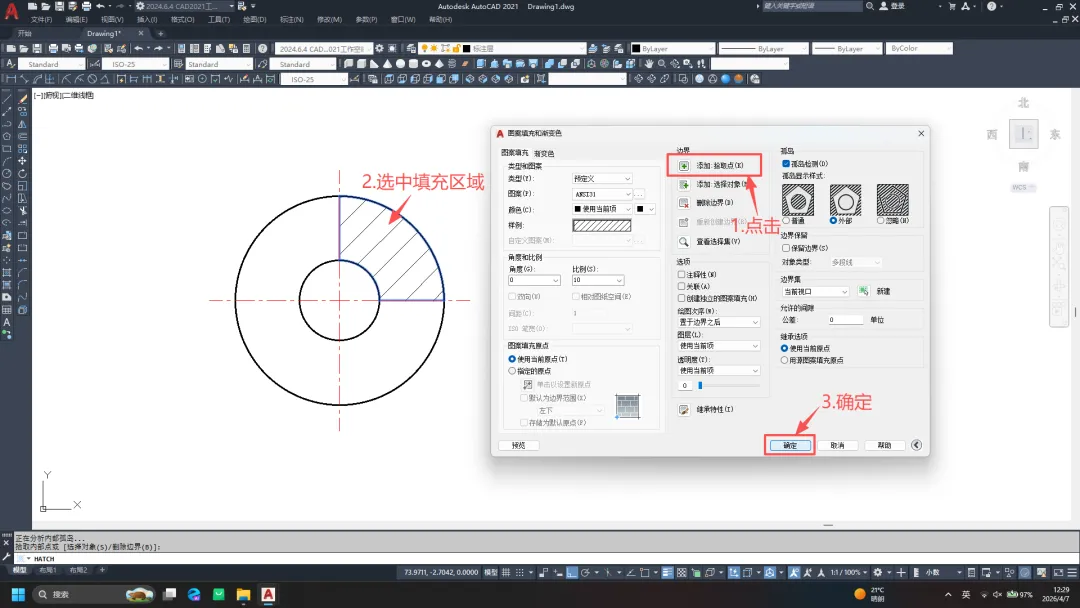Click the new boundary set (新建) icon

point(864,291)
